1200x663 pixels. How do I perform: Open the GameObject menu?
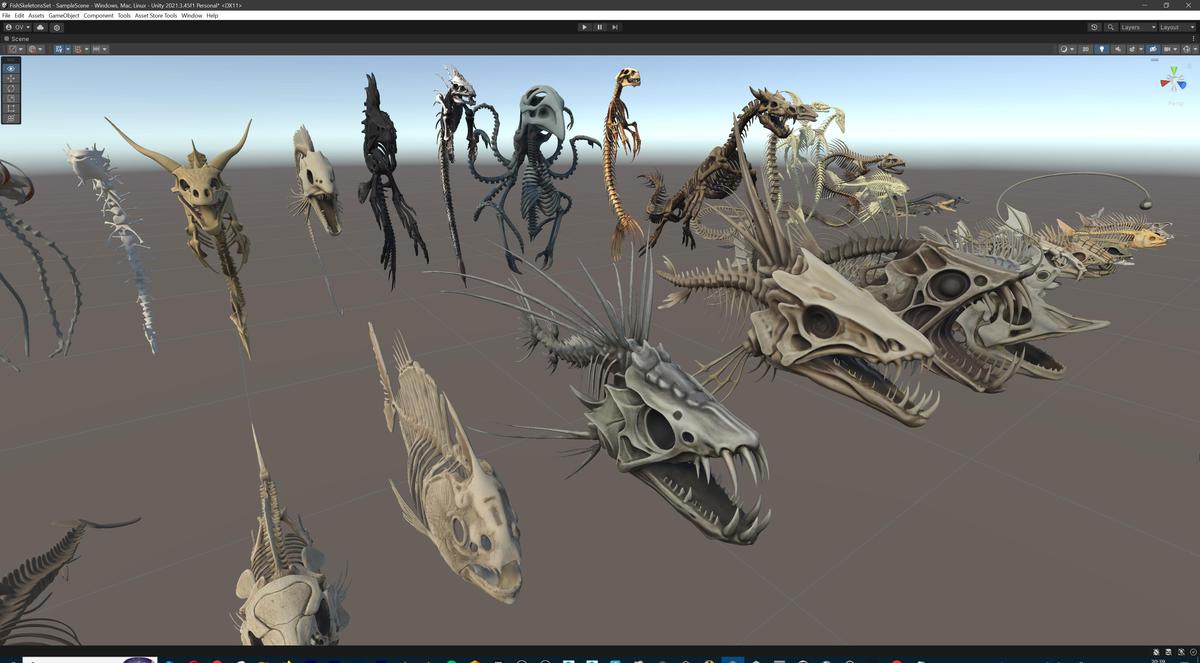(63, 15)
